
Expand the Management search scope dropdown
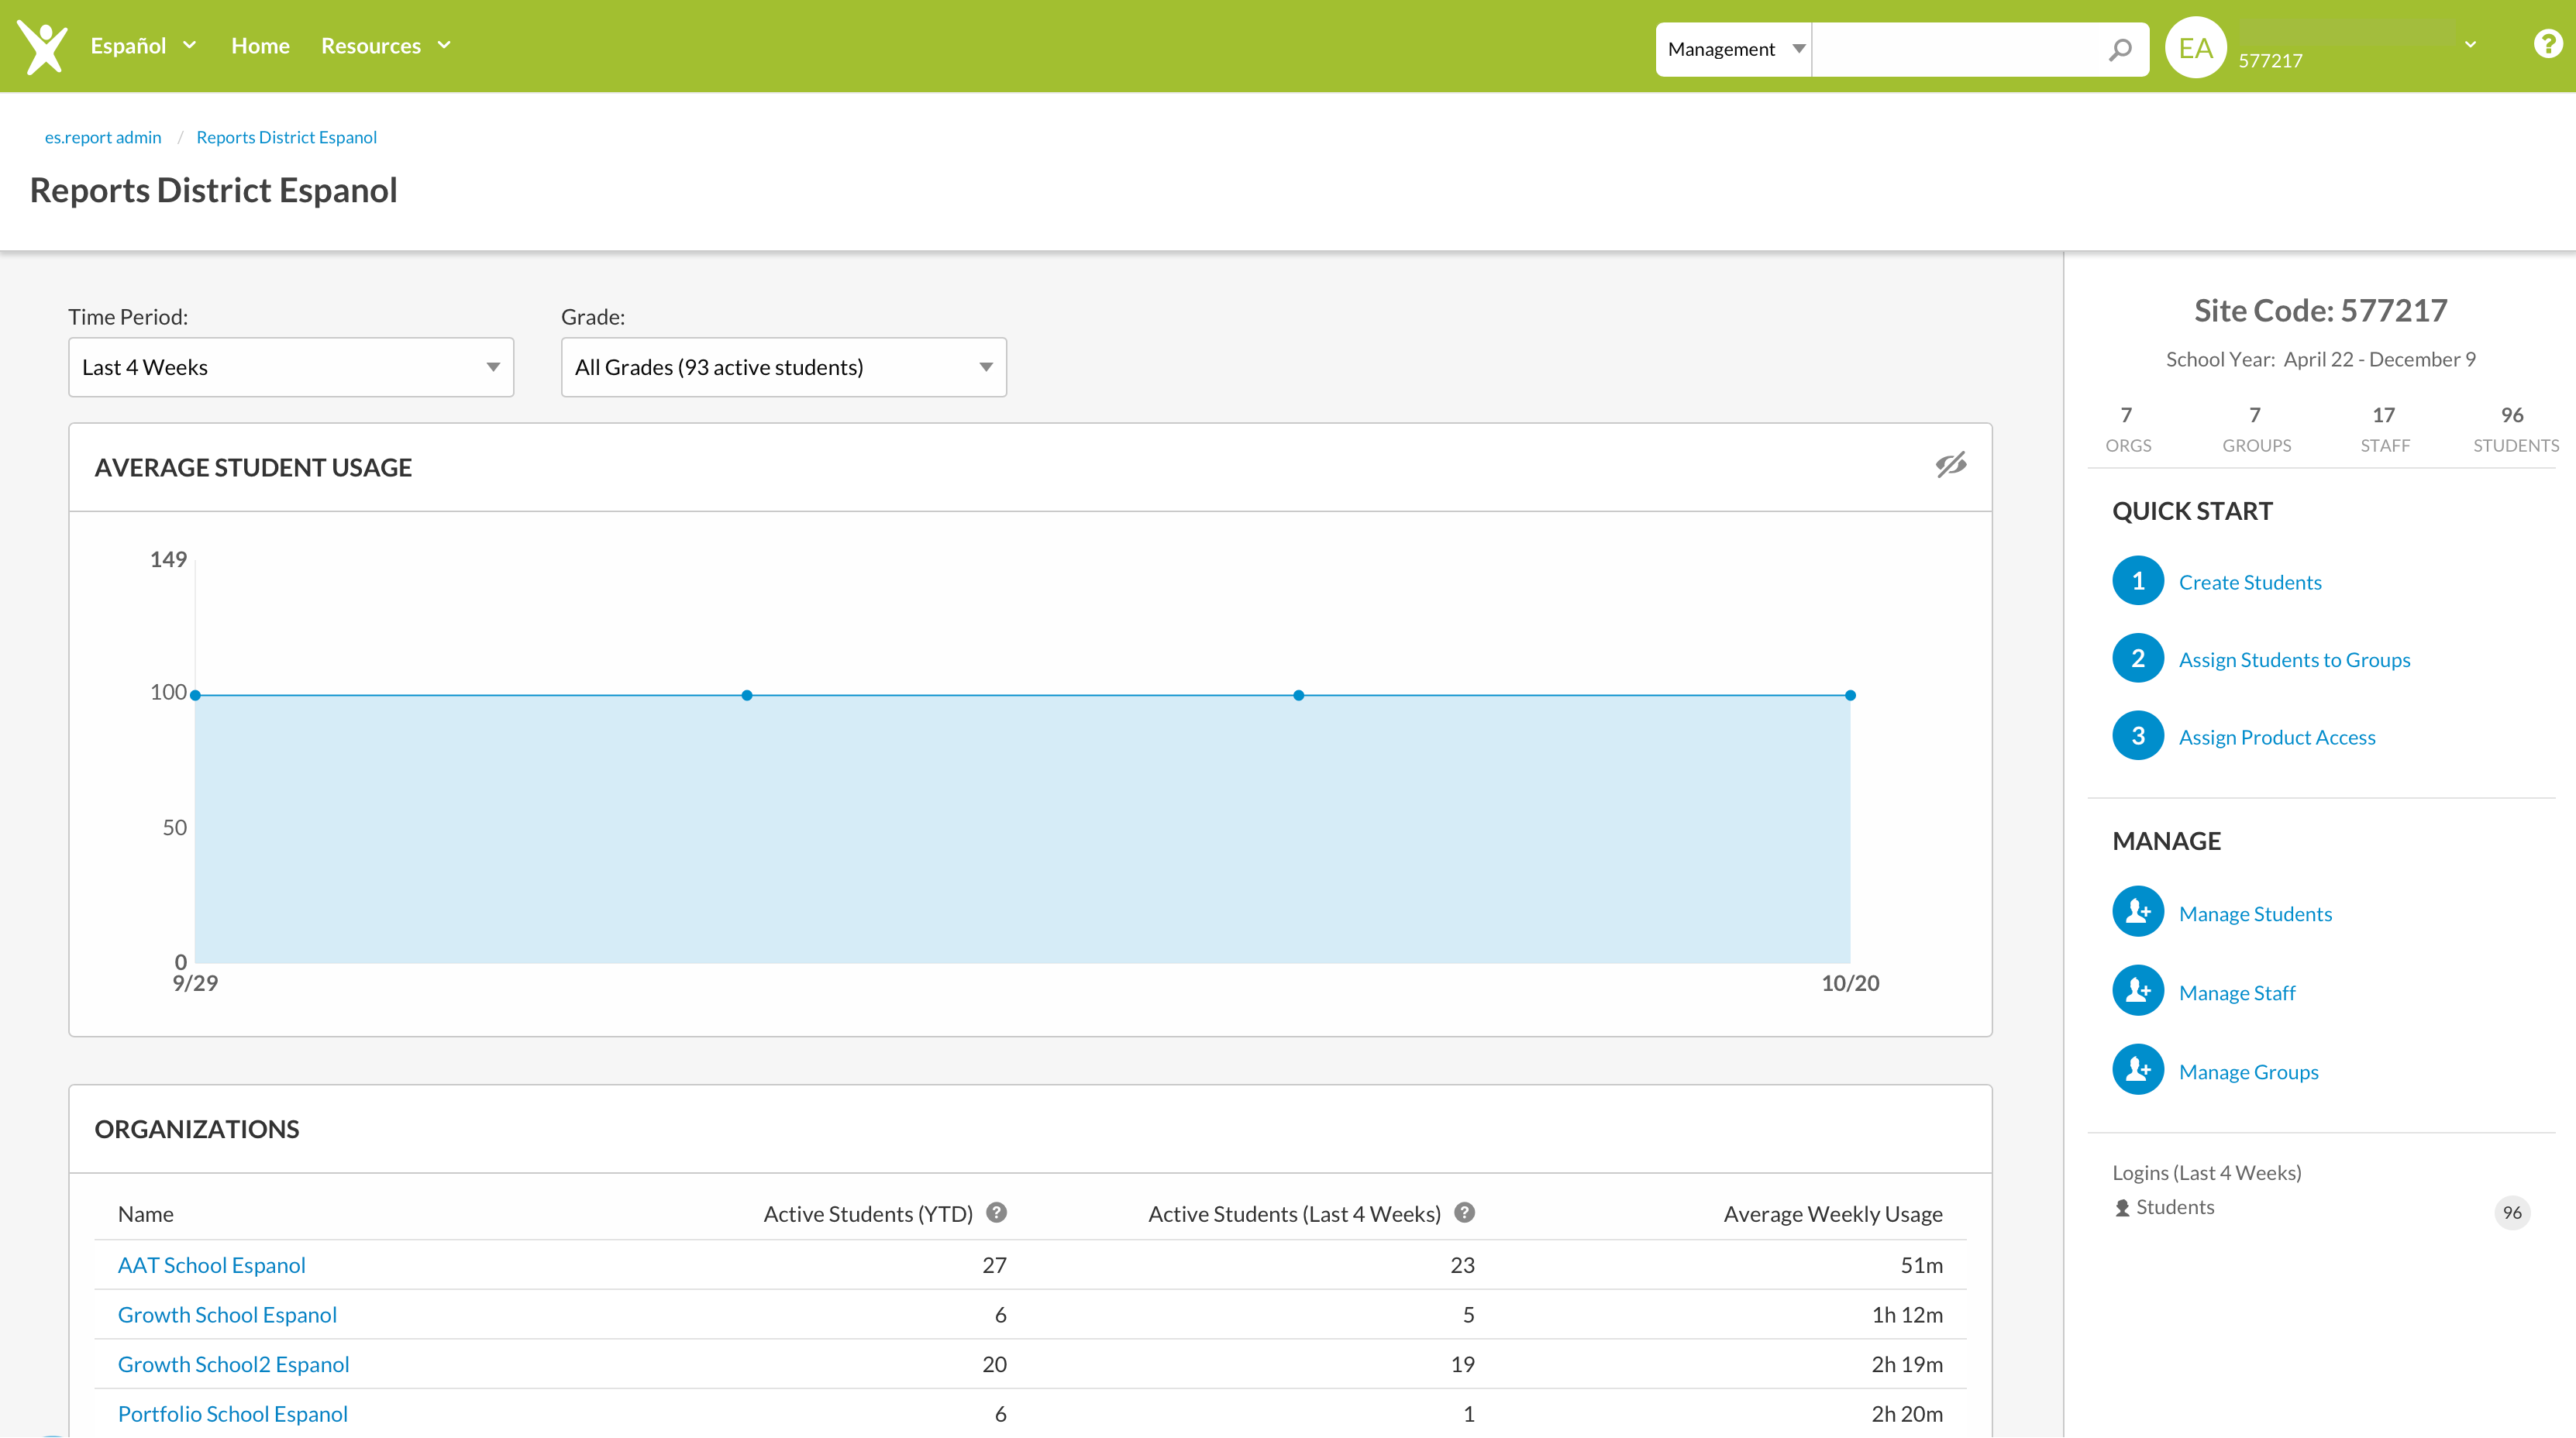pyautogui.click(x=1734, y=49)
